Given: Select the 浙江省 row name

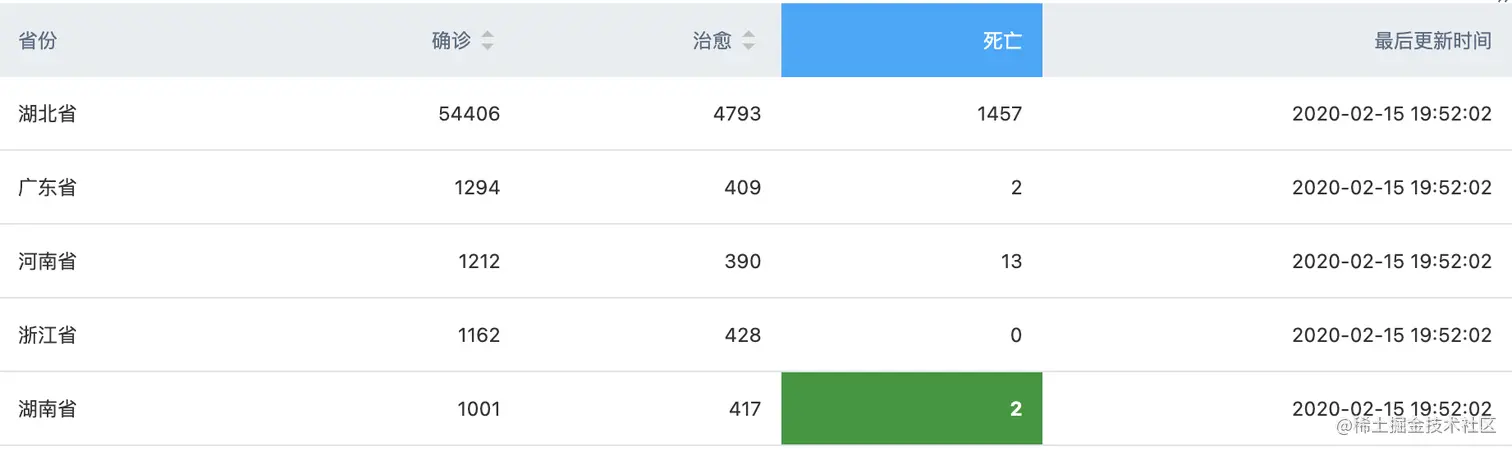Looking at the screenshot, I should click(x=47, y=335).
